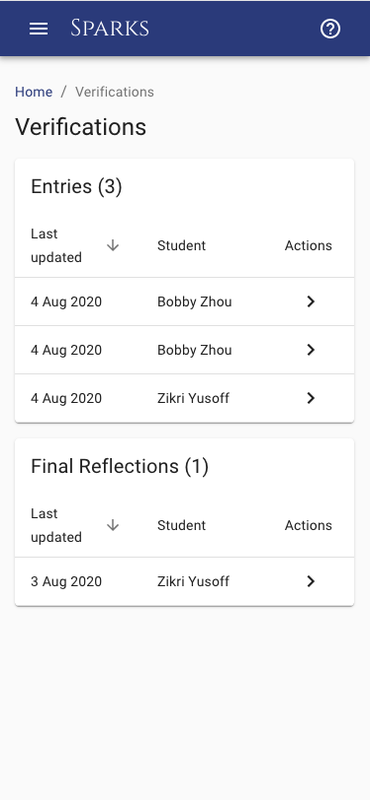370x800 pixels.
Task: Open the second Bobby Zhou entry chevron
Action: [x=310, y=350]
